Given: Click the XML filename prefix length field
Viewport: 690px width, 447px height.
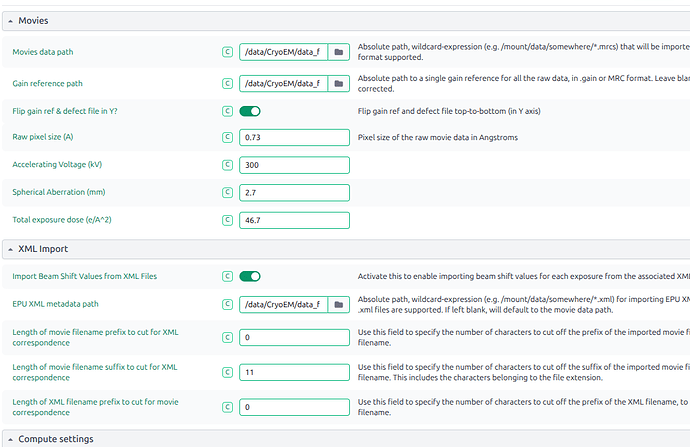Looking at the screenshot, I should (x=294, y=407).
